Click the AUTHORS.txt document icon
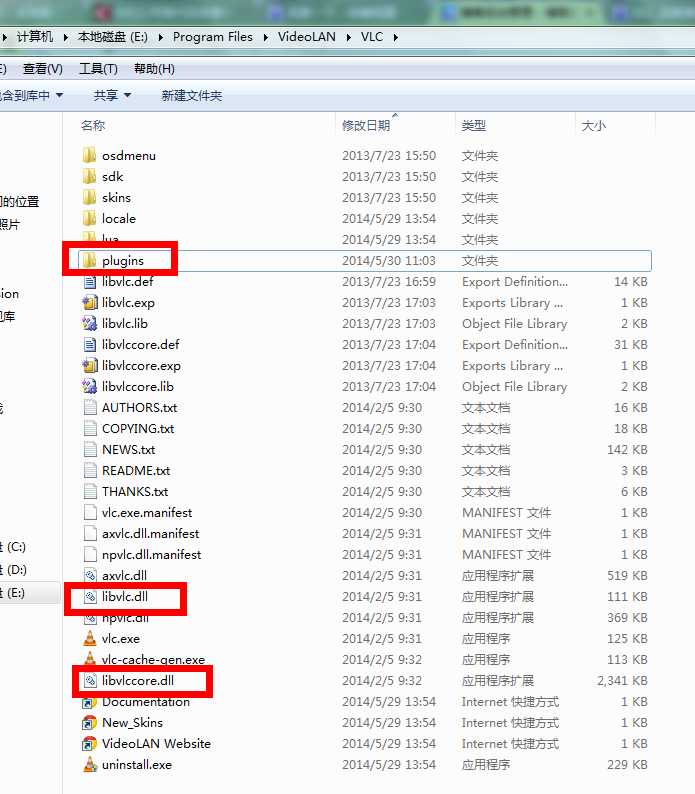The width and height of the screenshot is (695, 794). 90,407
